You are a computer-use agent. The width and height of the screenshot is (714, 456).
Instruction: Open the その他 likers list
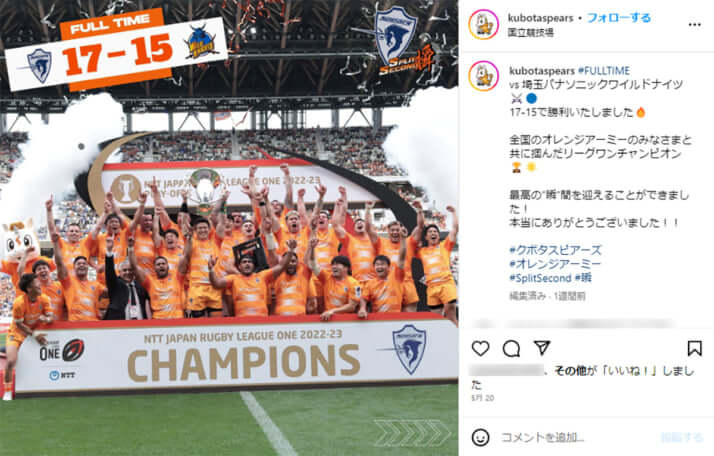pos(570,371)
